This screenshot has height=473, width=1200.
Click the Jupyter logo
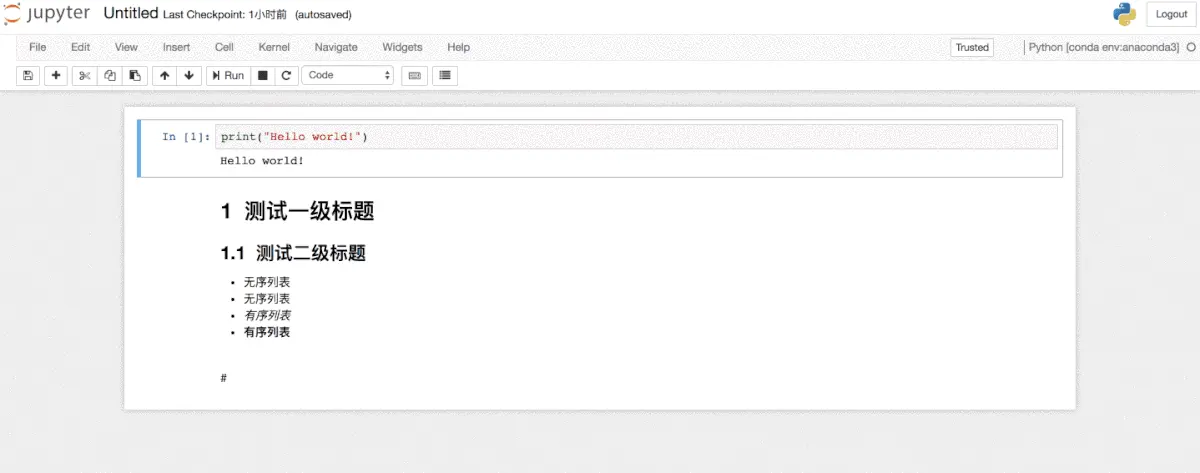47,14
